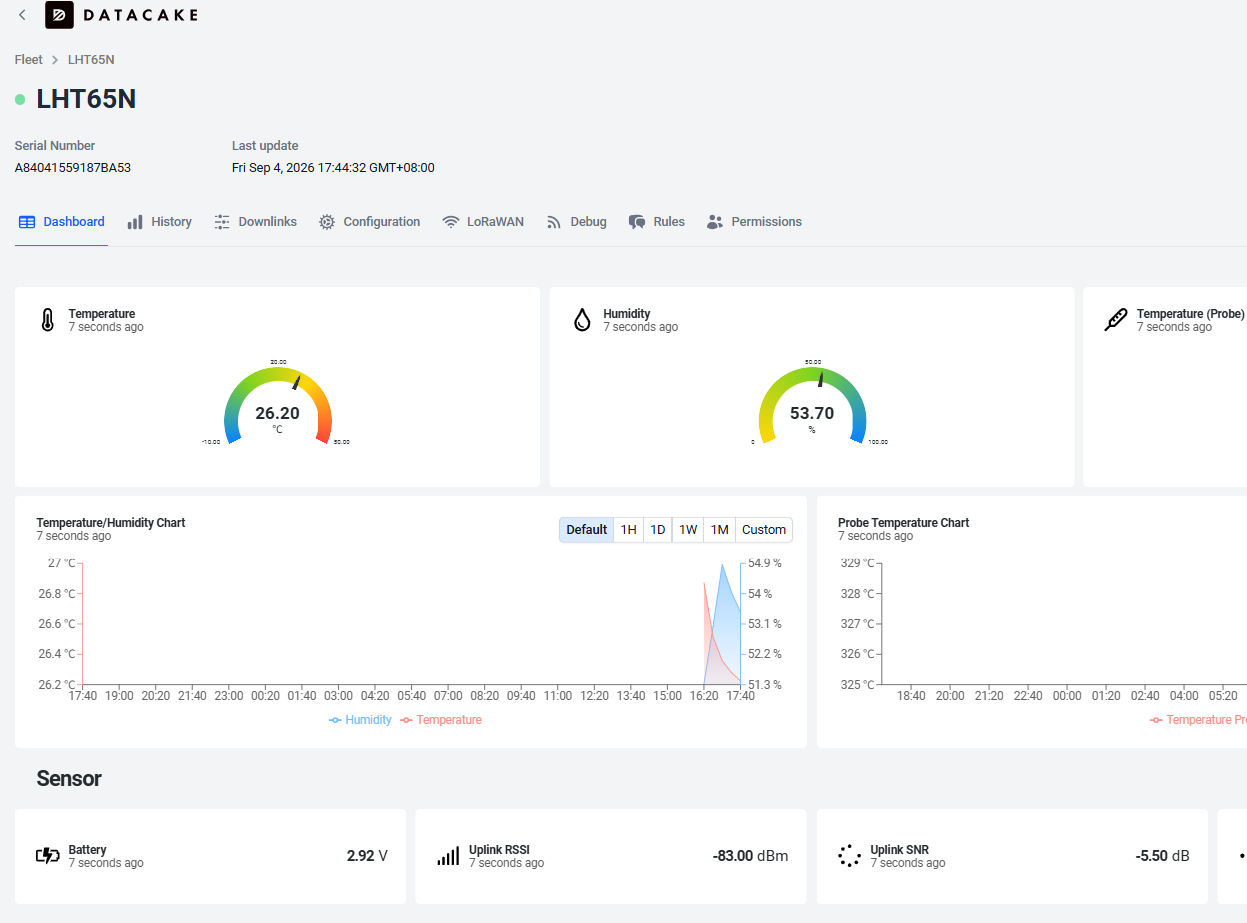The width and height of the screenshot is (1247, 923).
Task: Click the Datacake logo icon
Action: pos(59,15)
